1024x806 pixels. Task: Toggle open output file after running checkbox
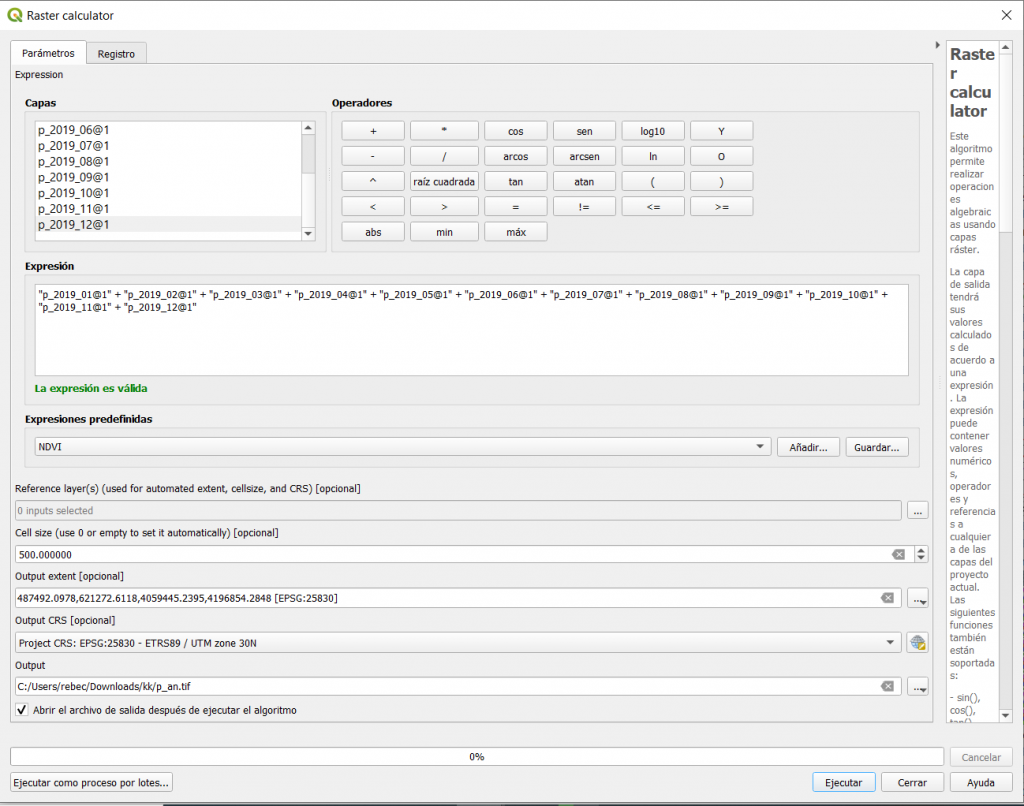pos(22,710)
